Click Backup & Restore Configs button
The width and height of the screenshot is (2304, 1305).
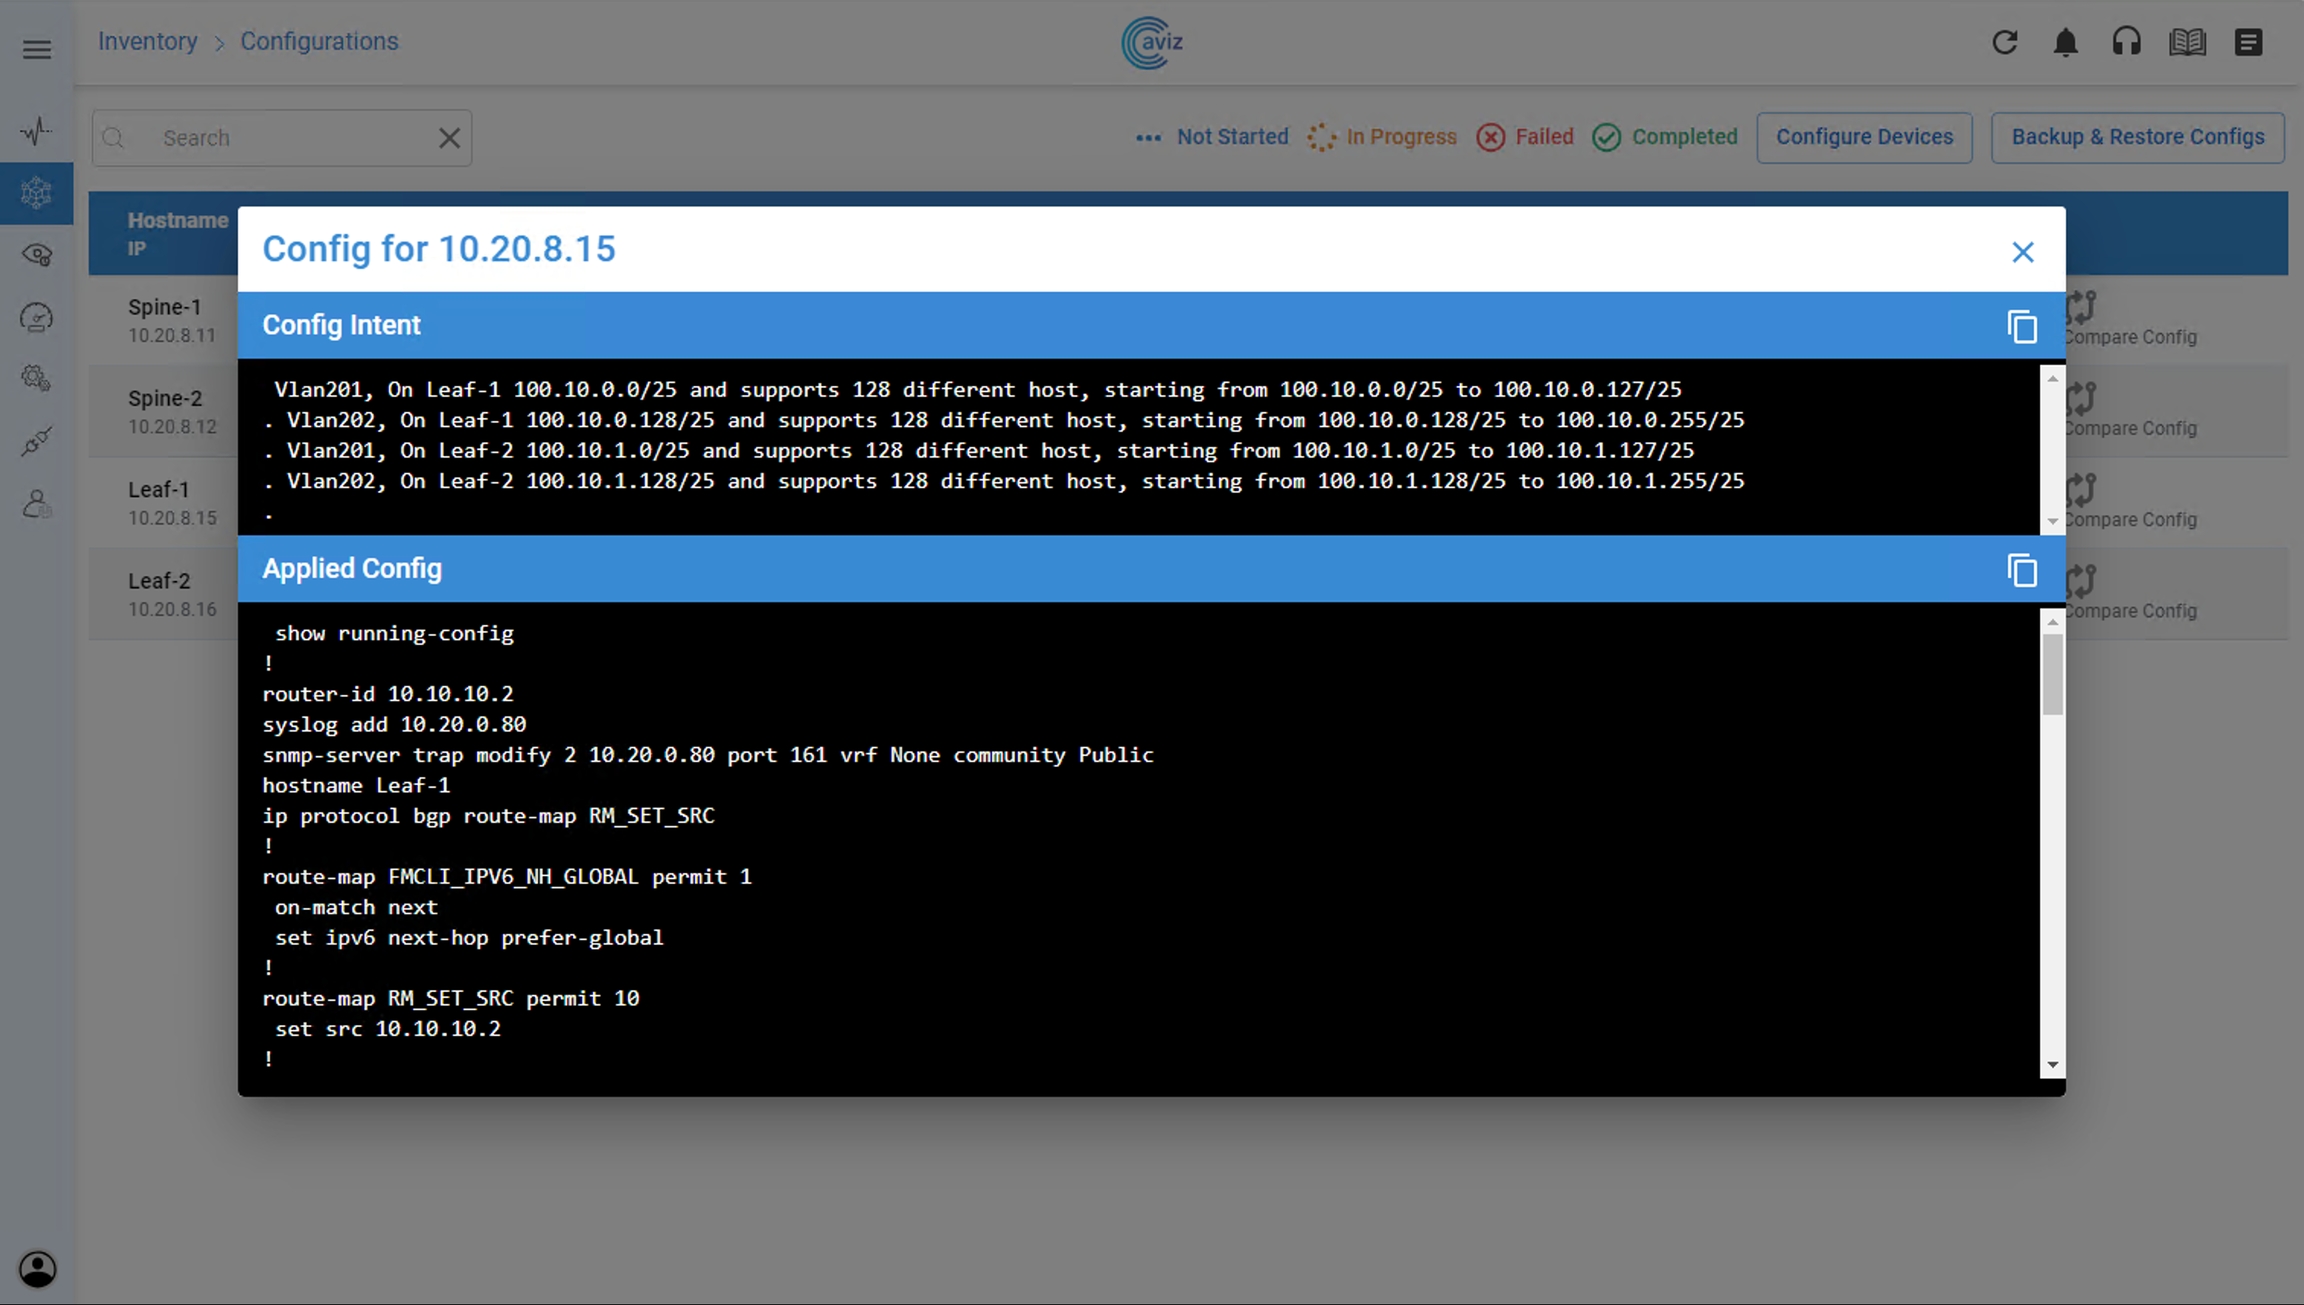tap(2137, 137)
